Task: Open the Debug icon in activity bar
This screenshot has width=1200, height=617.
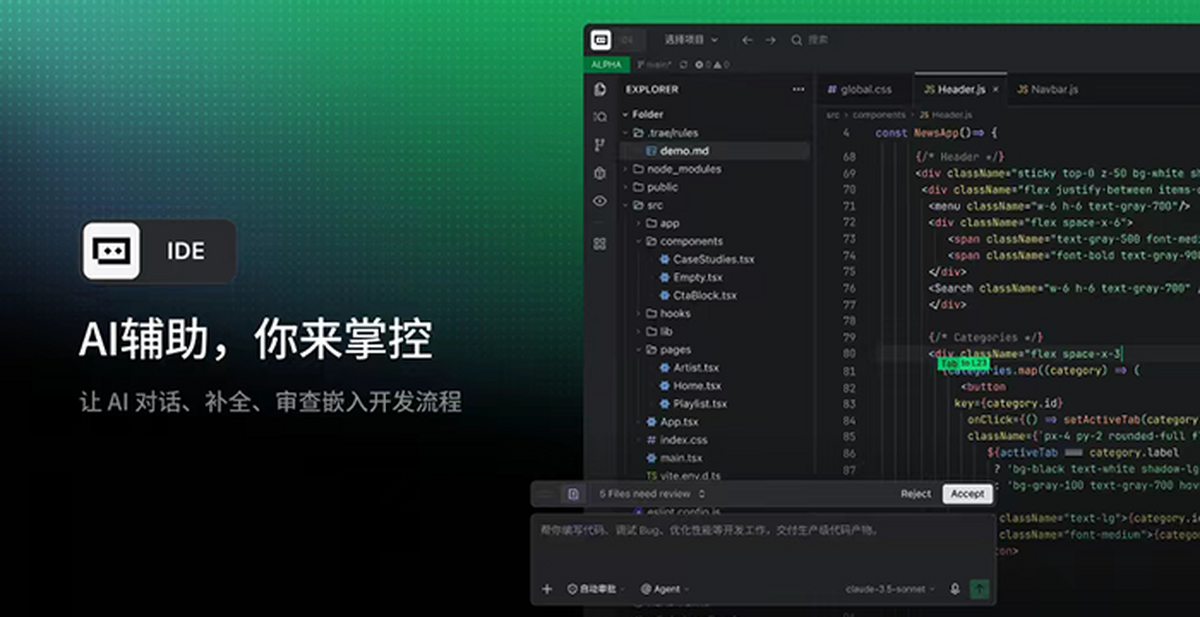Action: tap(600, 173)
